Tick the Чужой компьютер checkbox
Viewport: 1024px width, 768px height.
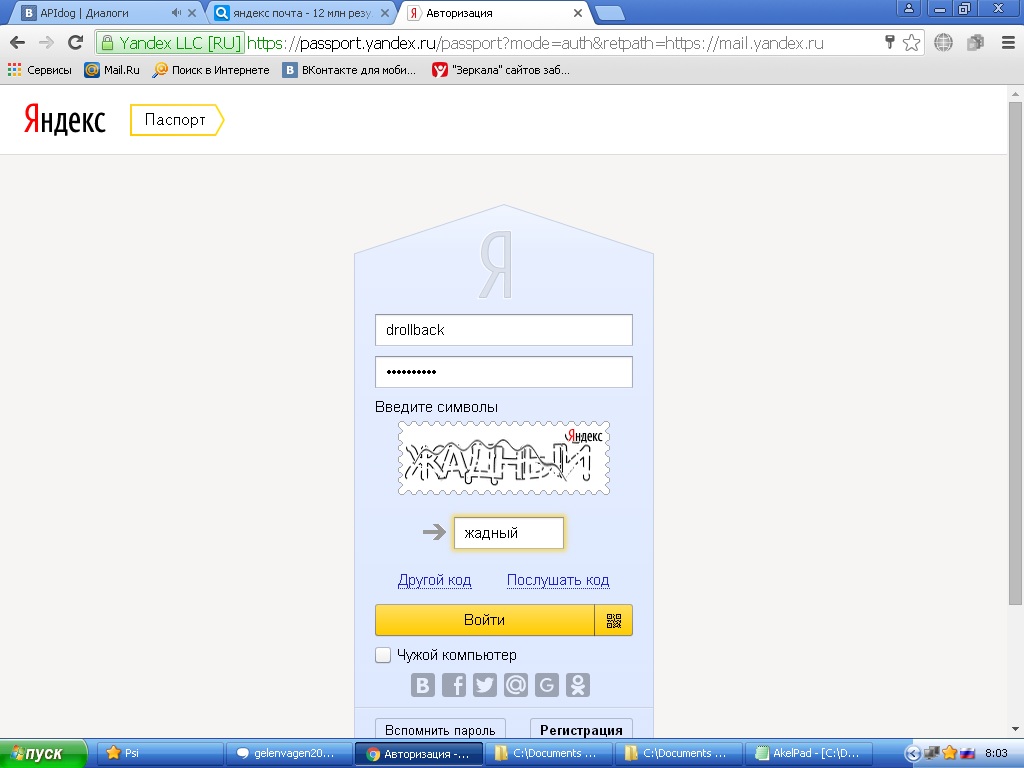pyautogui.click(x=383, y=655)
